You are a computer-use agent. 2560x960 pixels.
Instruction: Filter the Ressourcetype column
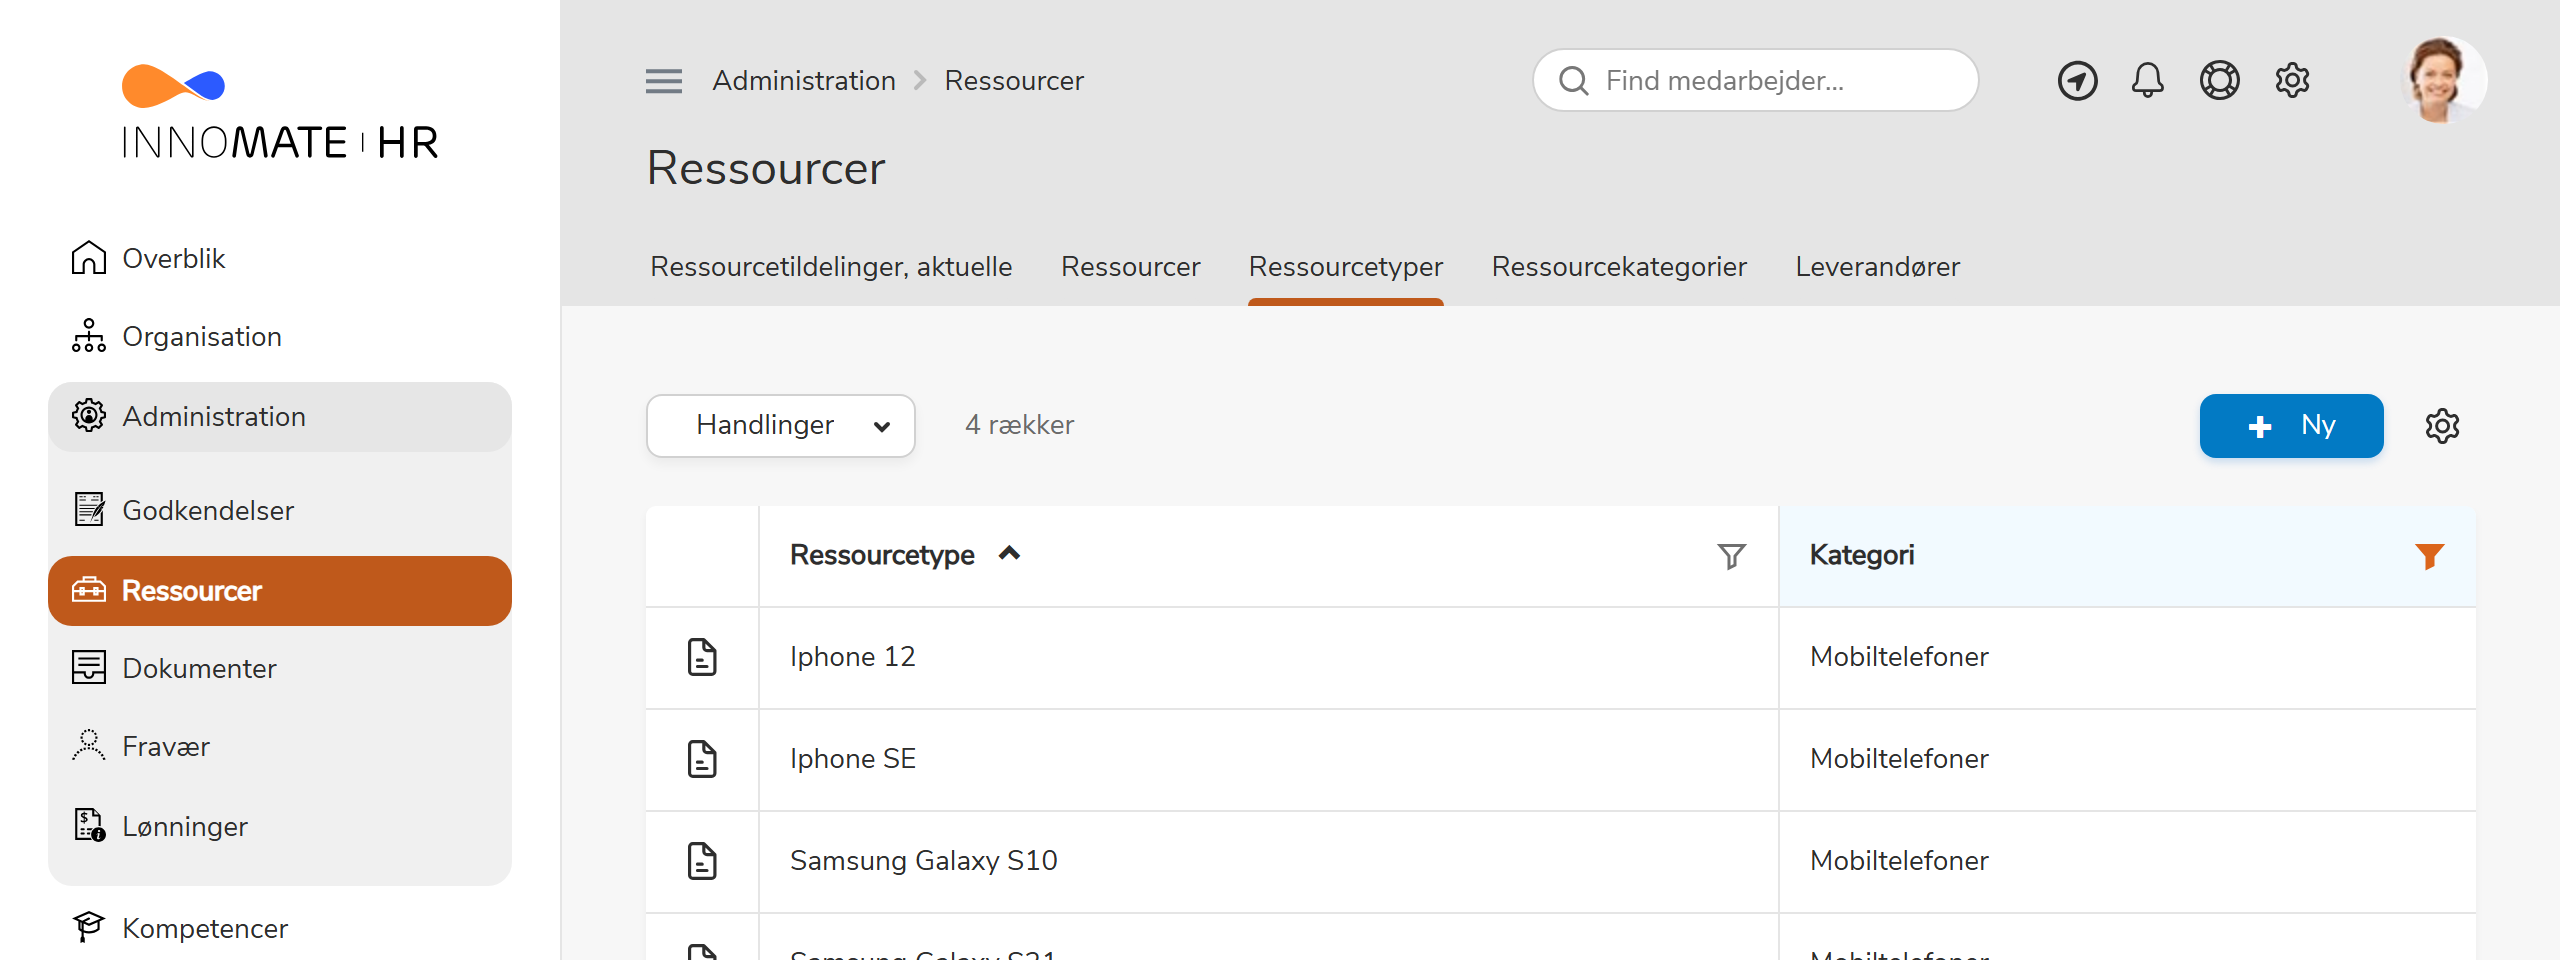click(1731, 556)
